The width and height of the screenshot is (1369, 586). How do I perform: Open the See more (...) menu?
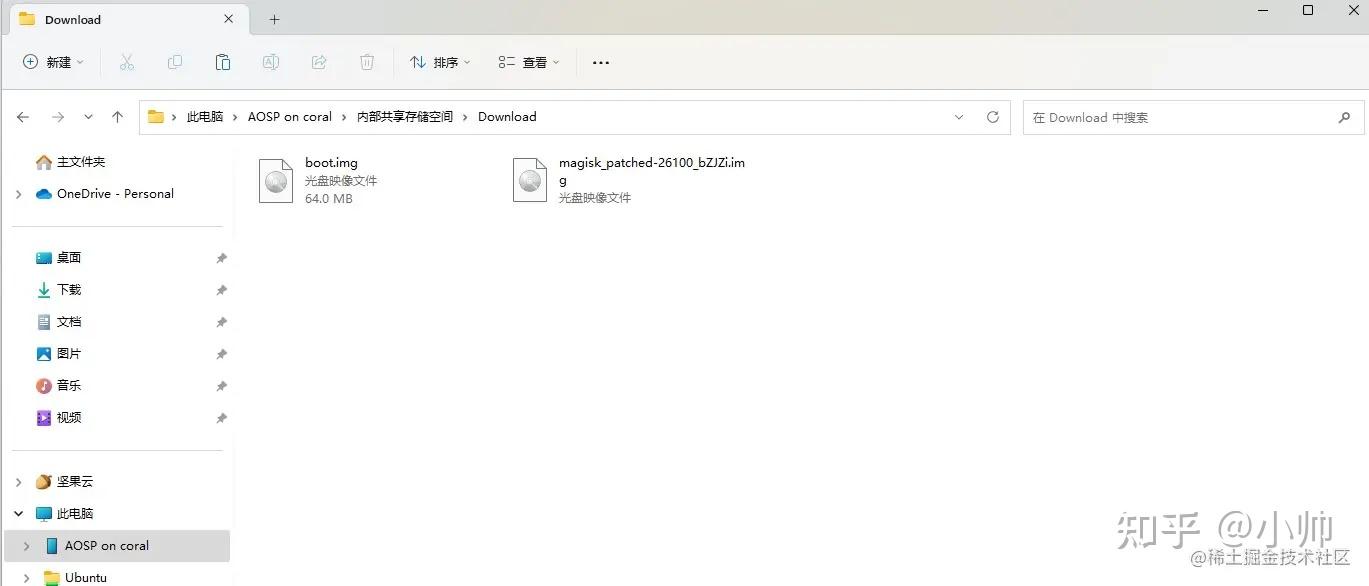[600, 62]
